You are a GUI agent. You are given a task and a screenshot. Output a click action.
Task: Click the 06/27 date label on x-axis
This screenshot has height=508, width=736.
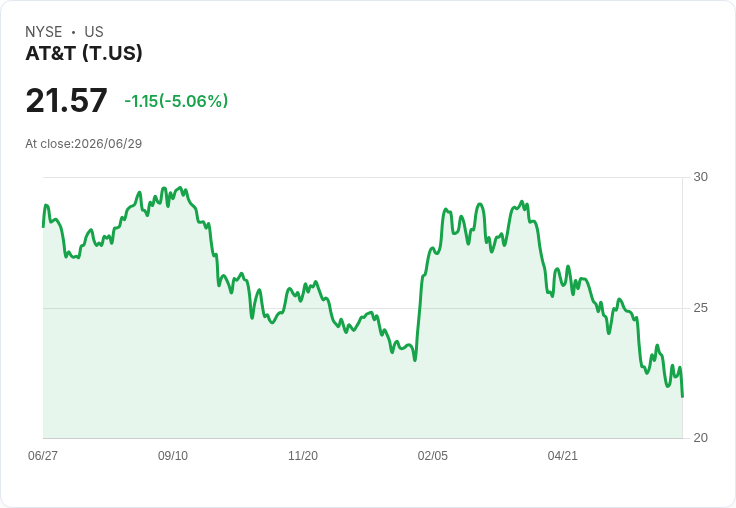point(43,455)
